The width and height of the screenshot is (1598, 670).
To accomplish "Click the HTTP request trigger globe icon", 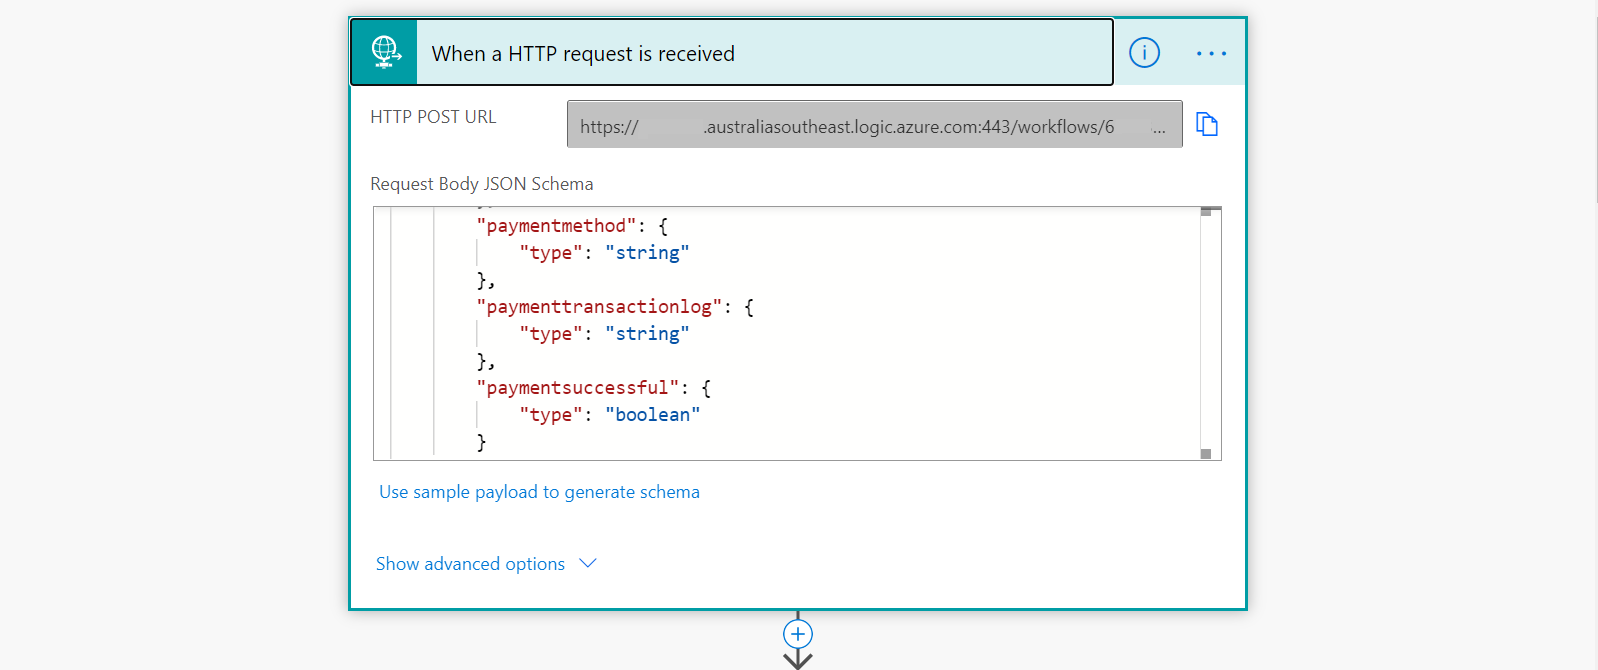I will coord(384,52).
